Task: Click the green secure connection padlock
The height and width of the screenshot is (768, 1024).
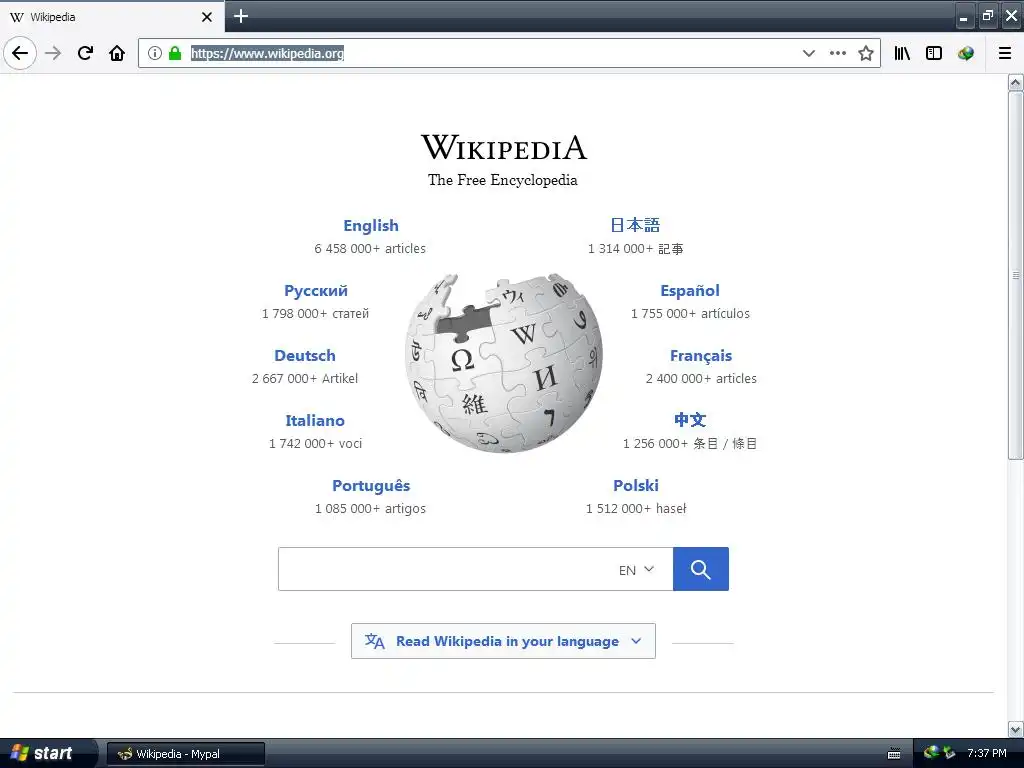Action: pyautogui.click(x=175, y=53)
